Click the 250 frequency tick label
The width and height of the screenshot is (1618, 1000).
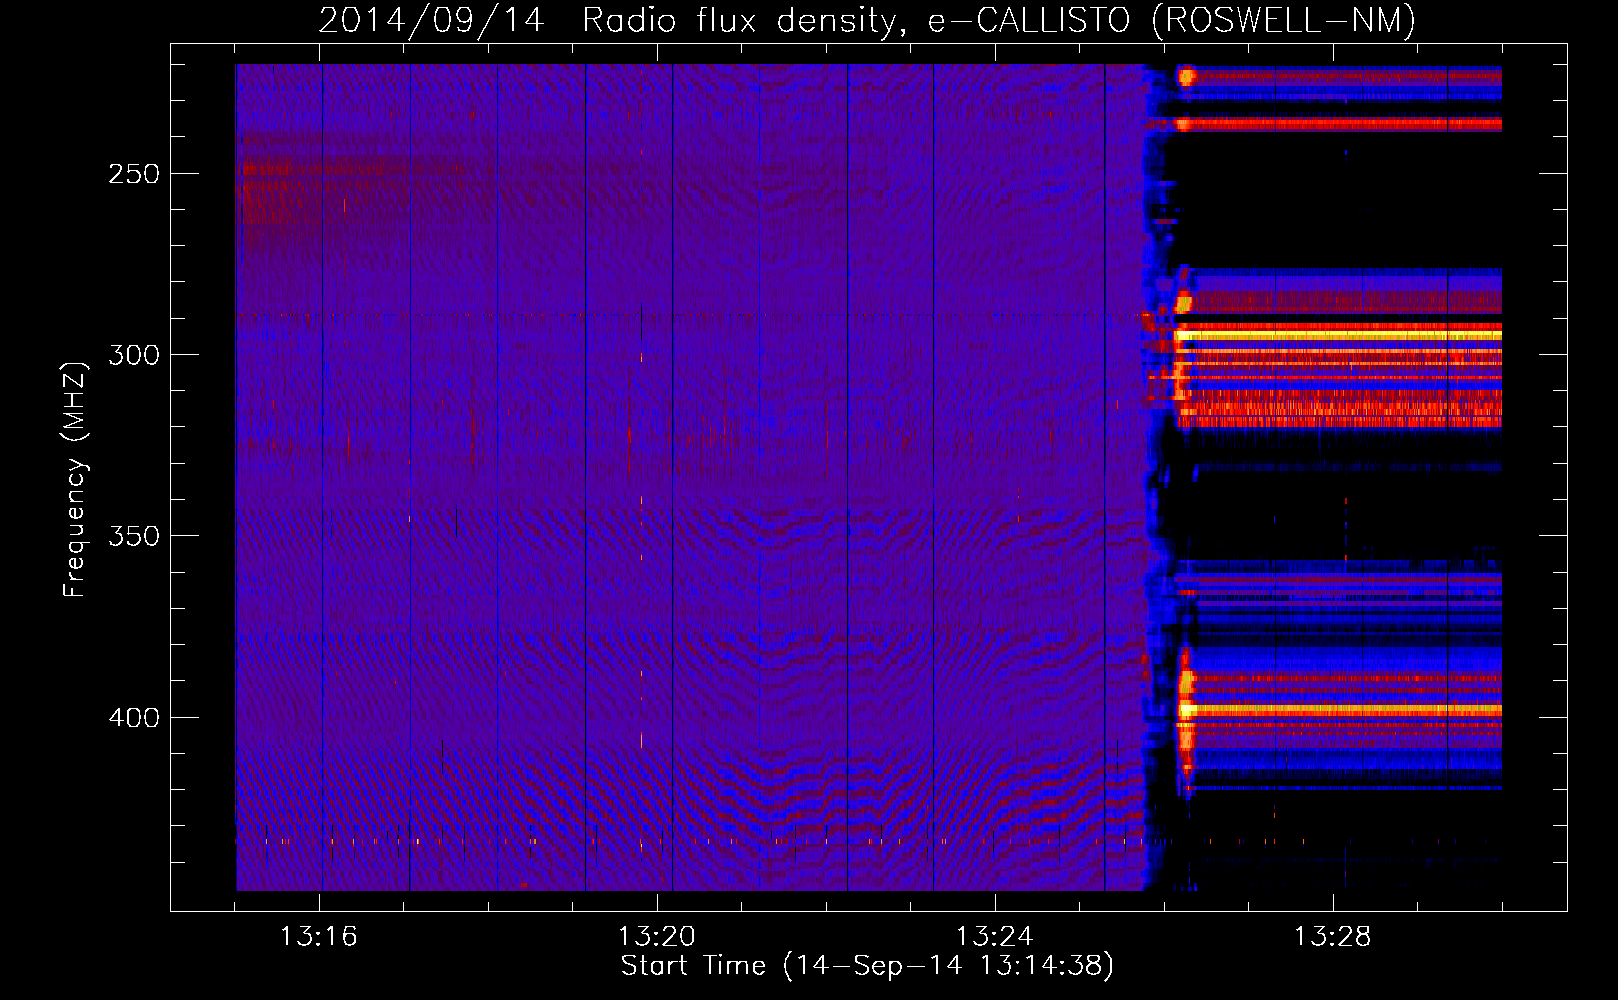[134, 174]
